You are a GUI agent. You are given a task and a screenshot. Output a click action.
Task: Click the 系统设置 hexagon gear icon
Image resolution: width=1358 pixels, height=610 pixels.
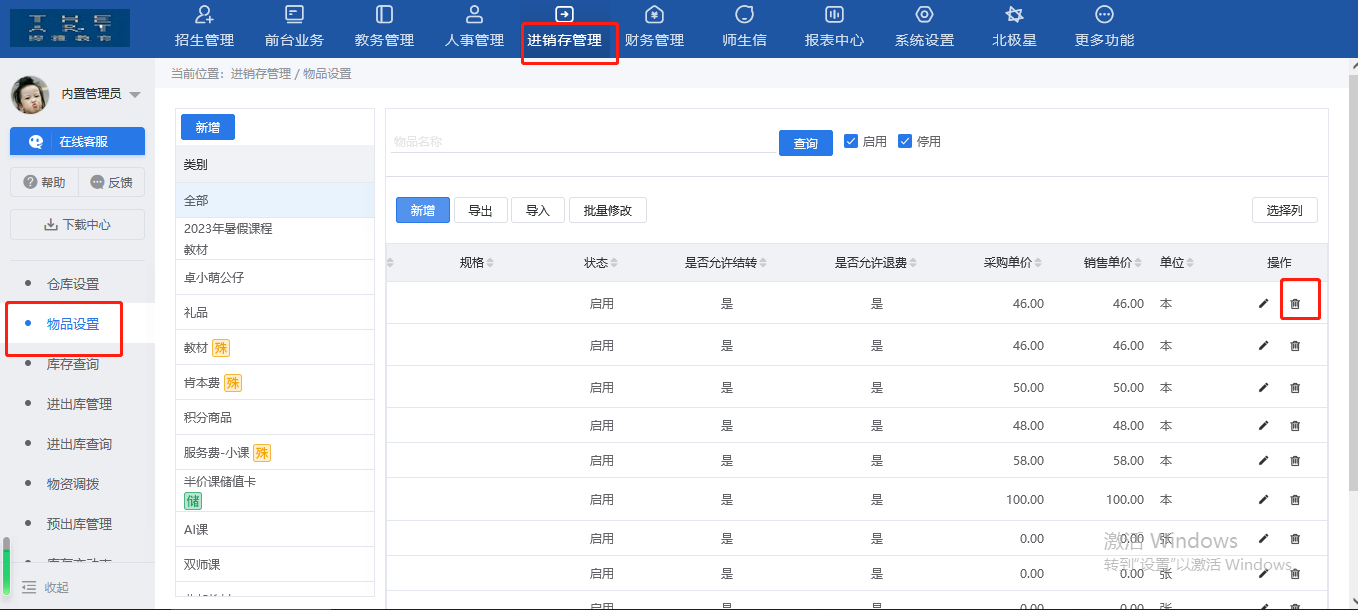click(924, 14)
